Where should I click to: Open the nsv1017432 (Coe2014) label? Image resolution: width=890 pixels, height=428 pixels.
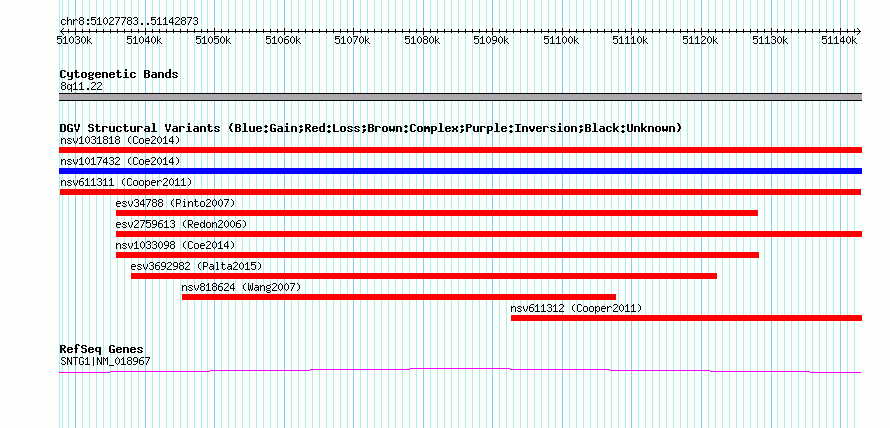[120, 161]
